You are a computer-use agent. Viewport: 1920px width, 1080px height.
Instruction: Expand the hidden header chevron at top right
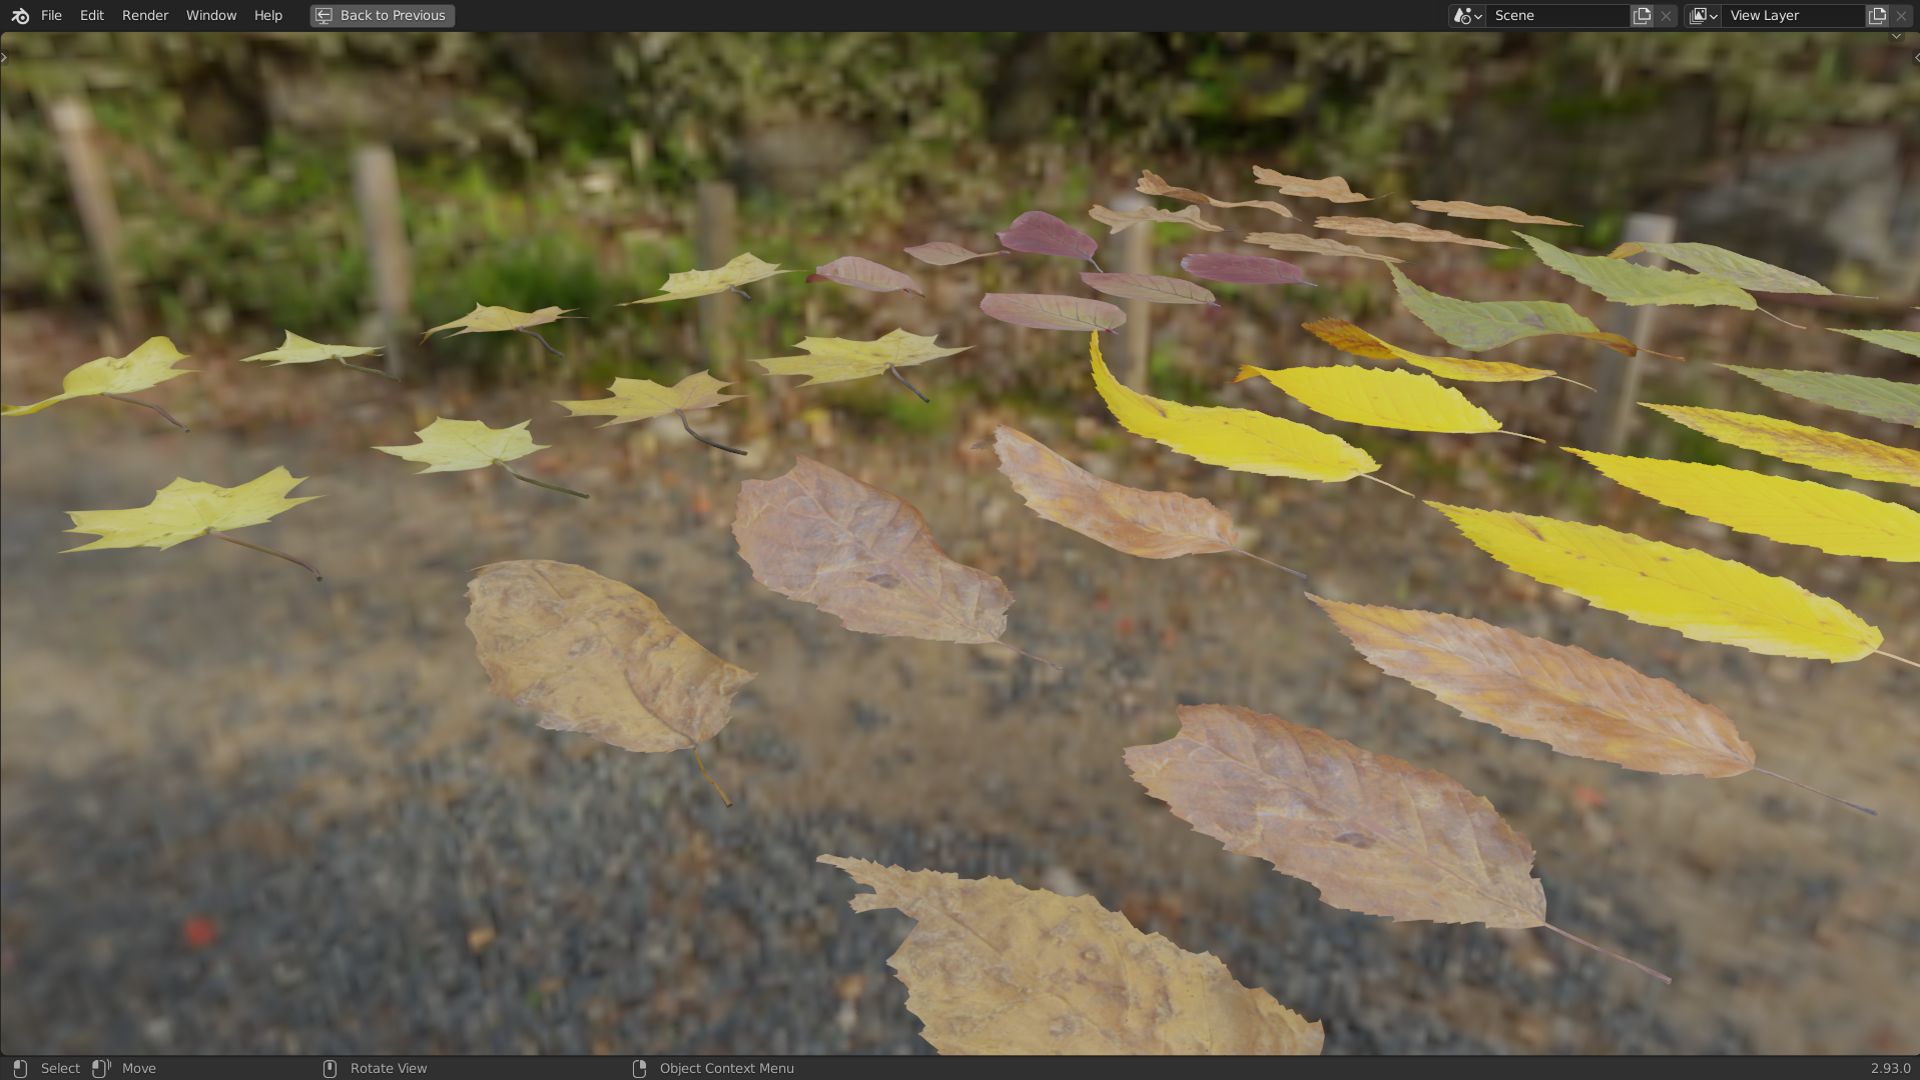[x=1896, y=37]
